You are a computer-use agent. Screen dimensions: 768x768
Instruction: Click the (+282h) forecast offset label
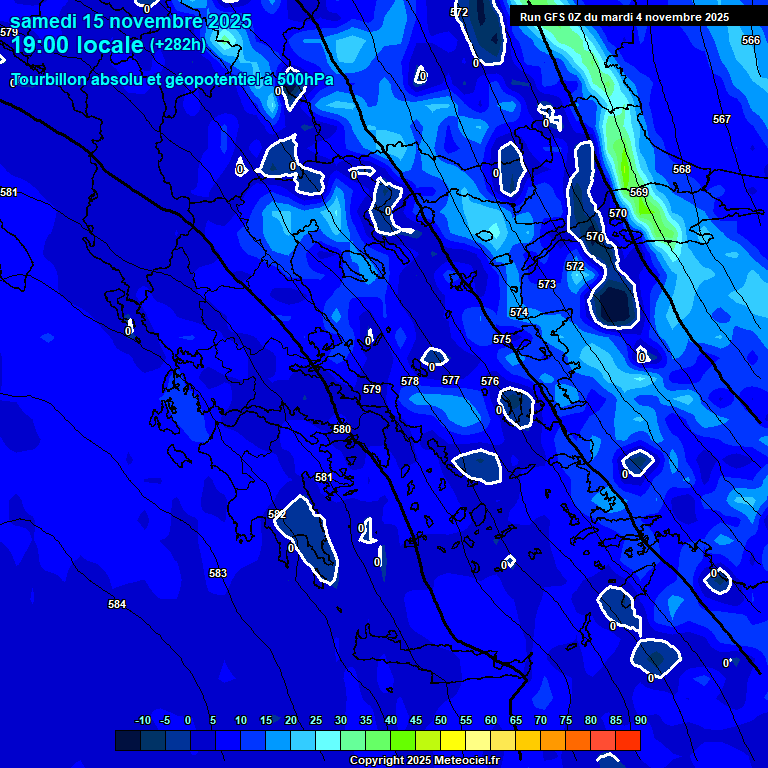[177, 45]
